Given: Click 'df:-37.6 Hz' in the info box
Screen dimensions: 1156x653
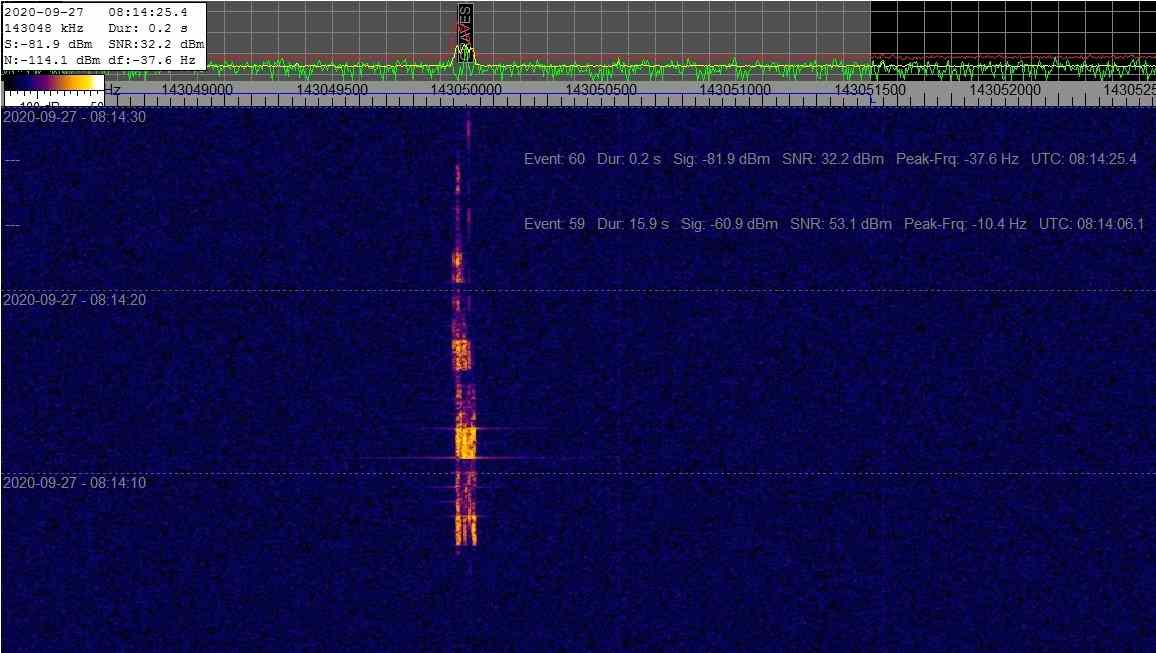Looking at the screenshot, I should pyautogui.click(x=152, y=60).
